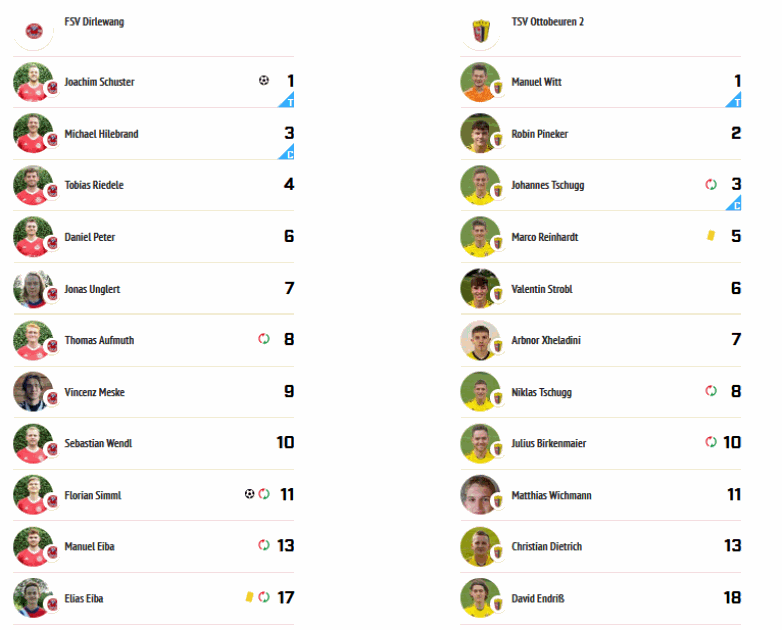
Task: Click the goal ball icon for Florian Simml
Action: 249,494
